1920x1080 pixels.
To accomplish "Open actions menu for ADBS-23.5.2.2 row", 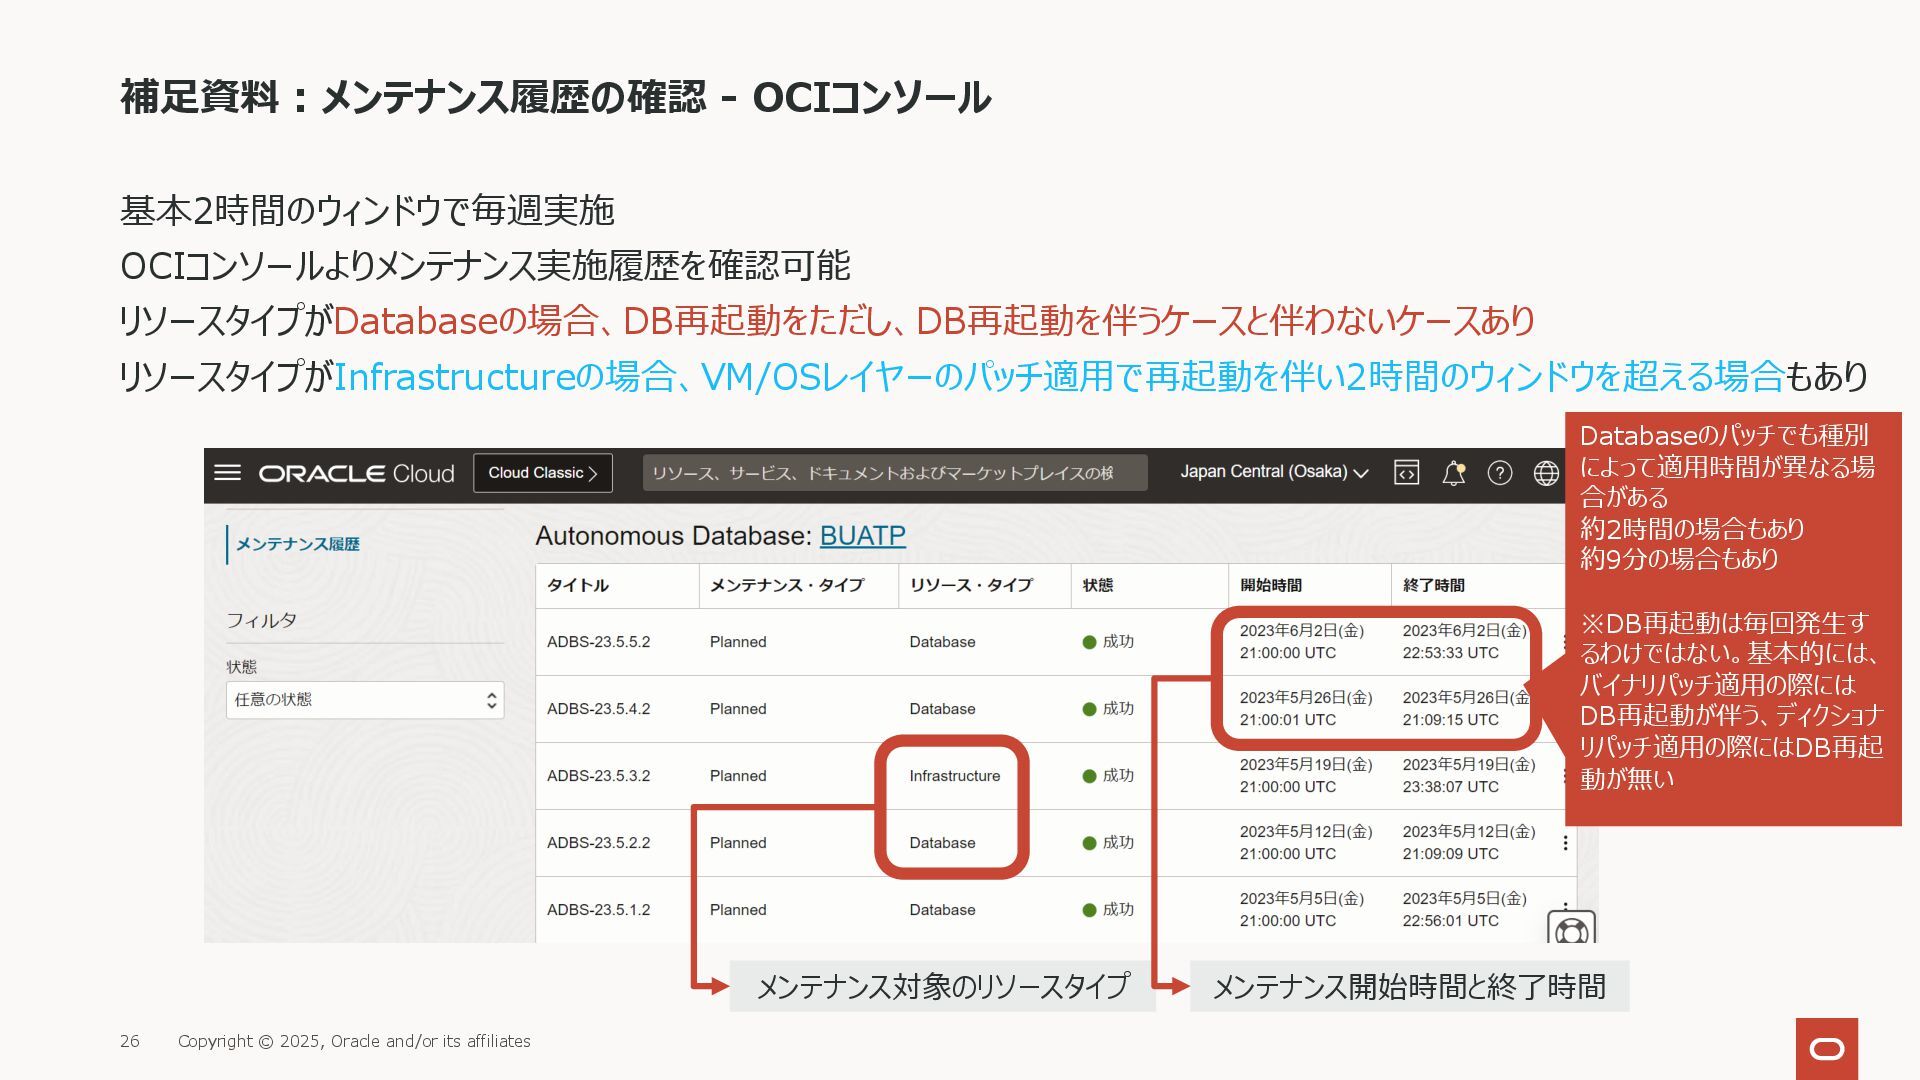I will [x=1565, y=843].
